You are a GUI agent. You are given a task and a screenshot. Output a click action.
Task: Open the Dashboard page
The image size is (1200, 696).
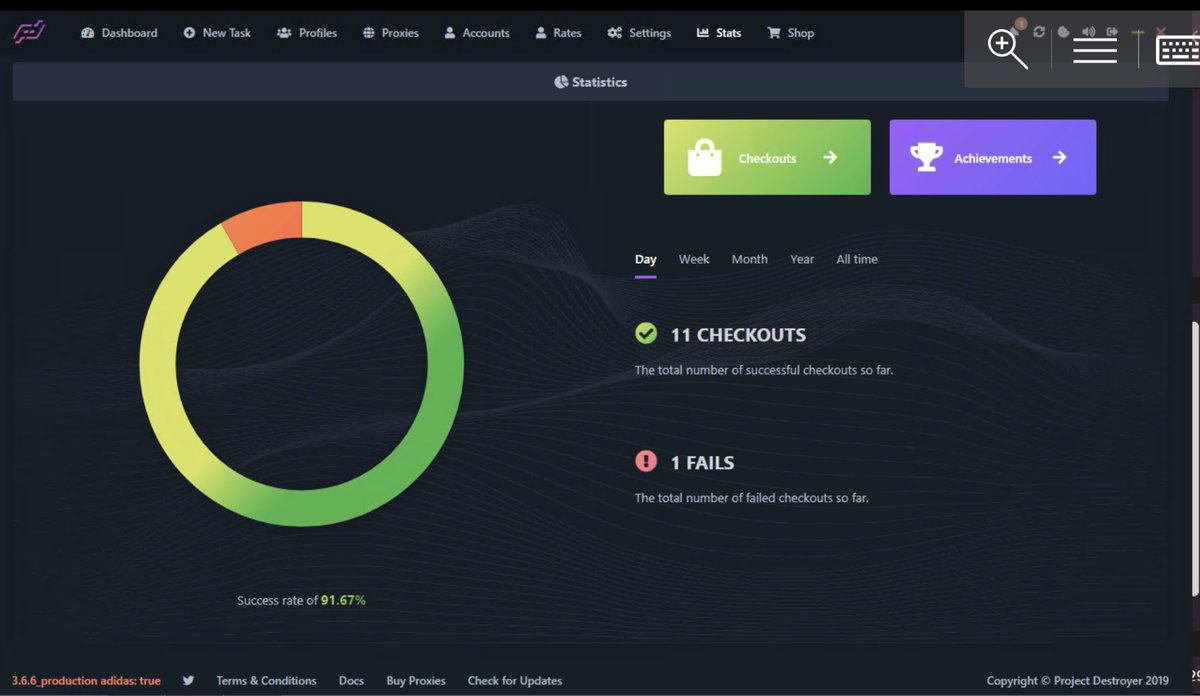tap(120, 33)
